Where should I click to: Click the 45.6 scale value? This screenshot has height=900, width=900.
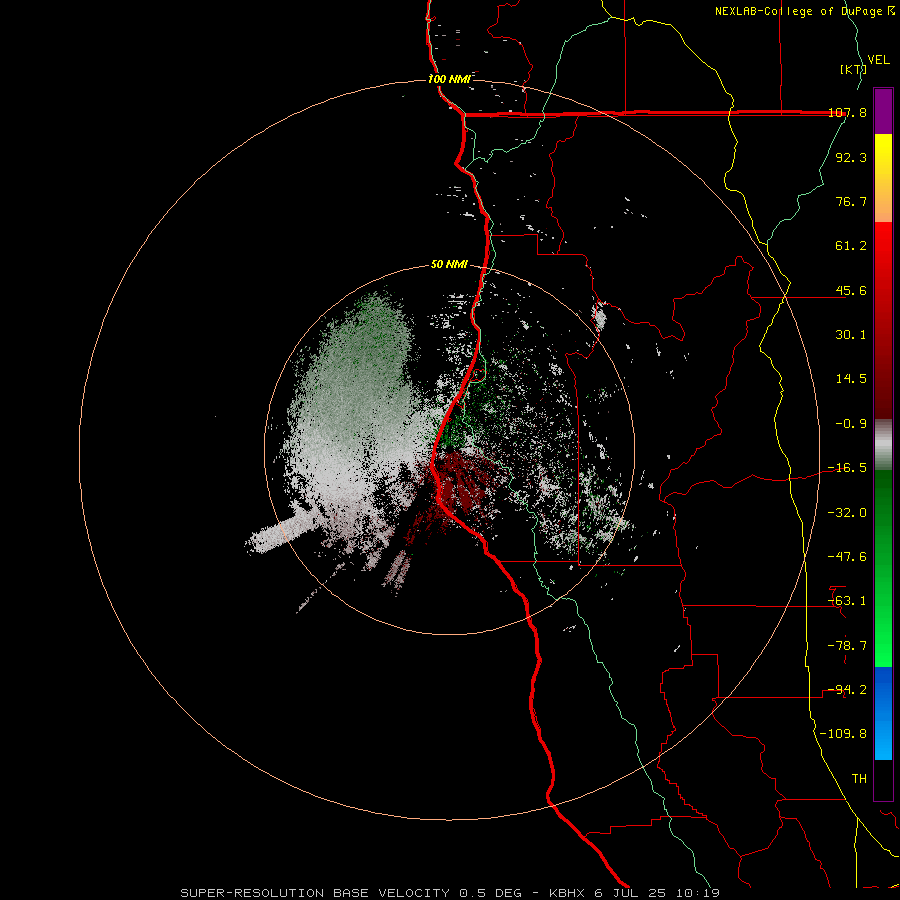pos(851,290)
